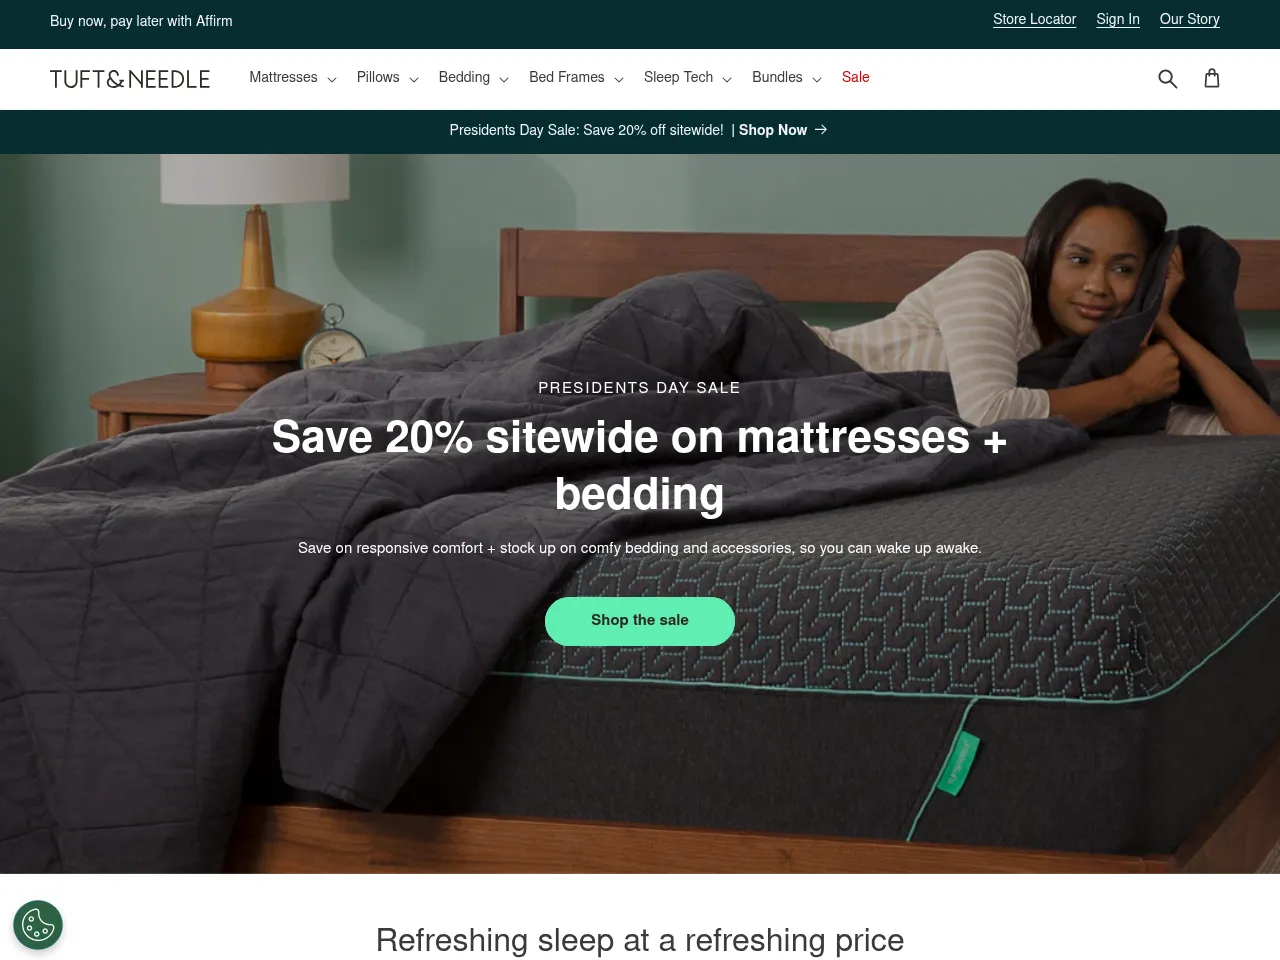The height and width of the screenshot is (960, 1280).
Task: Open the shopping bag cart icon
Action: (1212, 78)
